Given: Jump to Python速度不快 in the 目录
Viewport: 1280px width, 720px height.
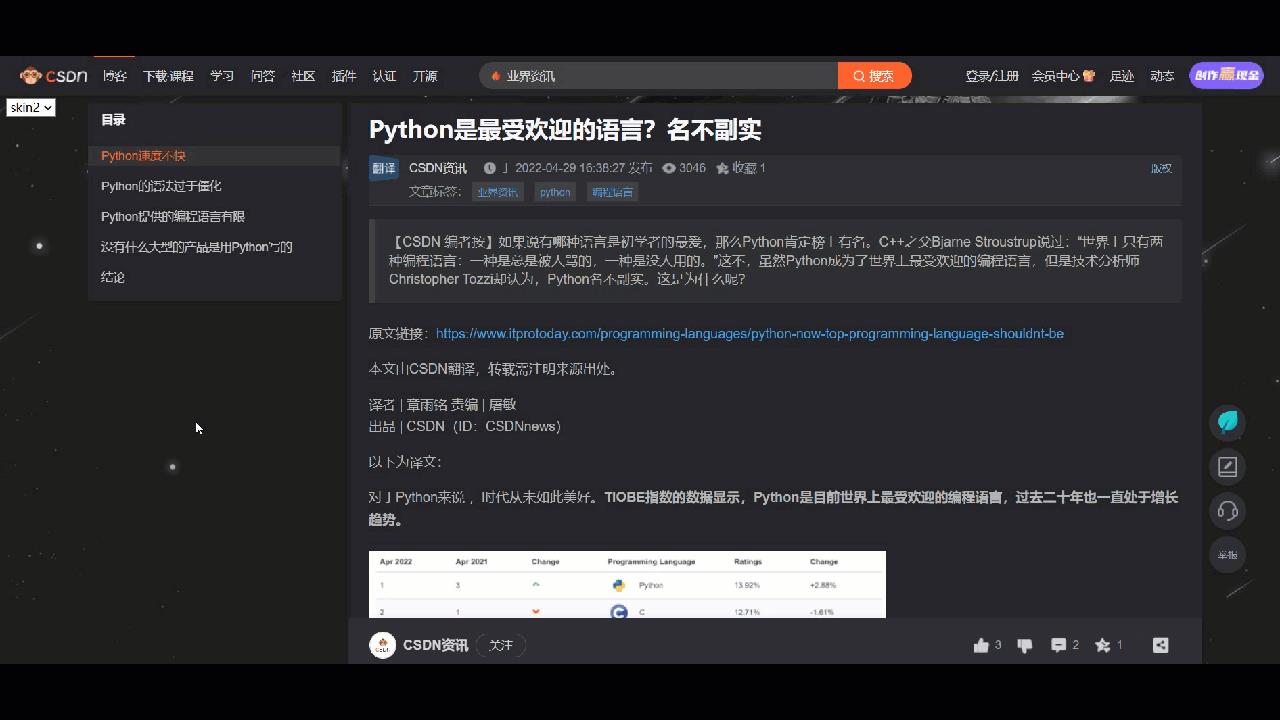Looking at the screenshot, I should point(143,156).
